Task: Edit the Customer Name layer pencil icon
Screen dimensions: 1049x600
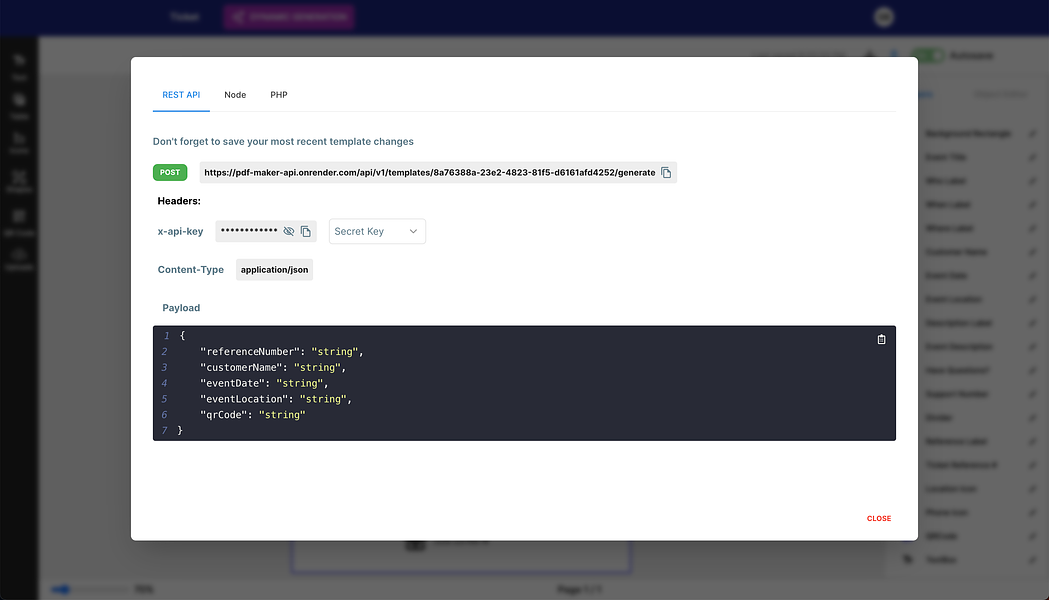Action: pos(1032,252)
